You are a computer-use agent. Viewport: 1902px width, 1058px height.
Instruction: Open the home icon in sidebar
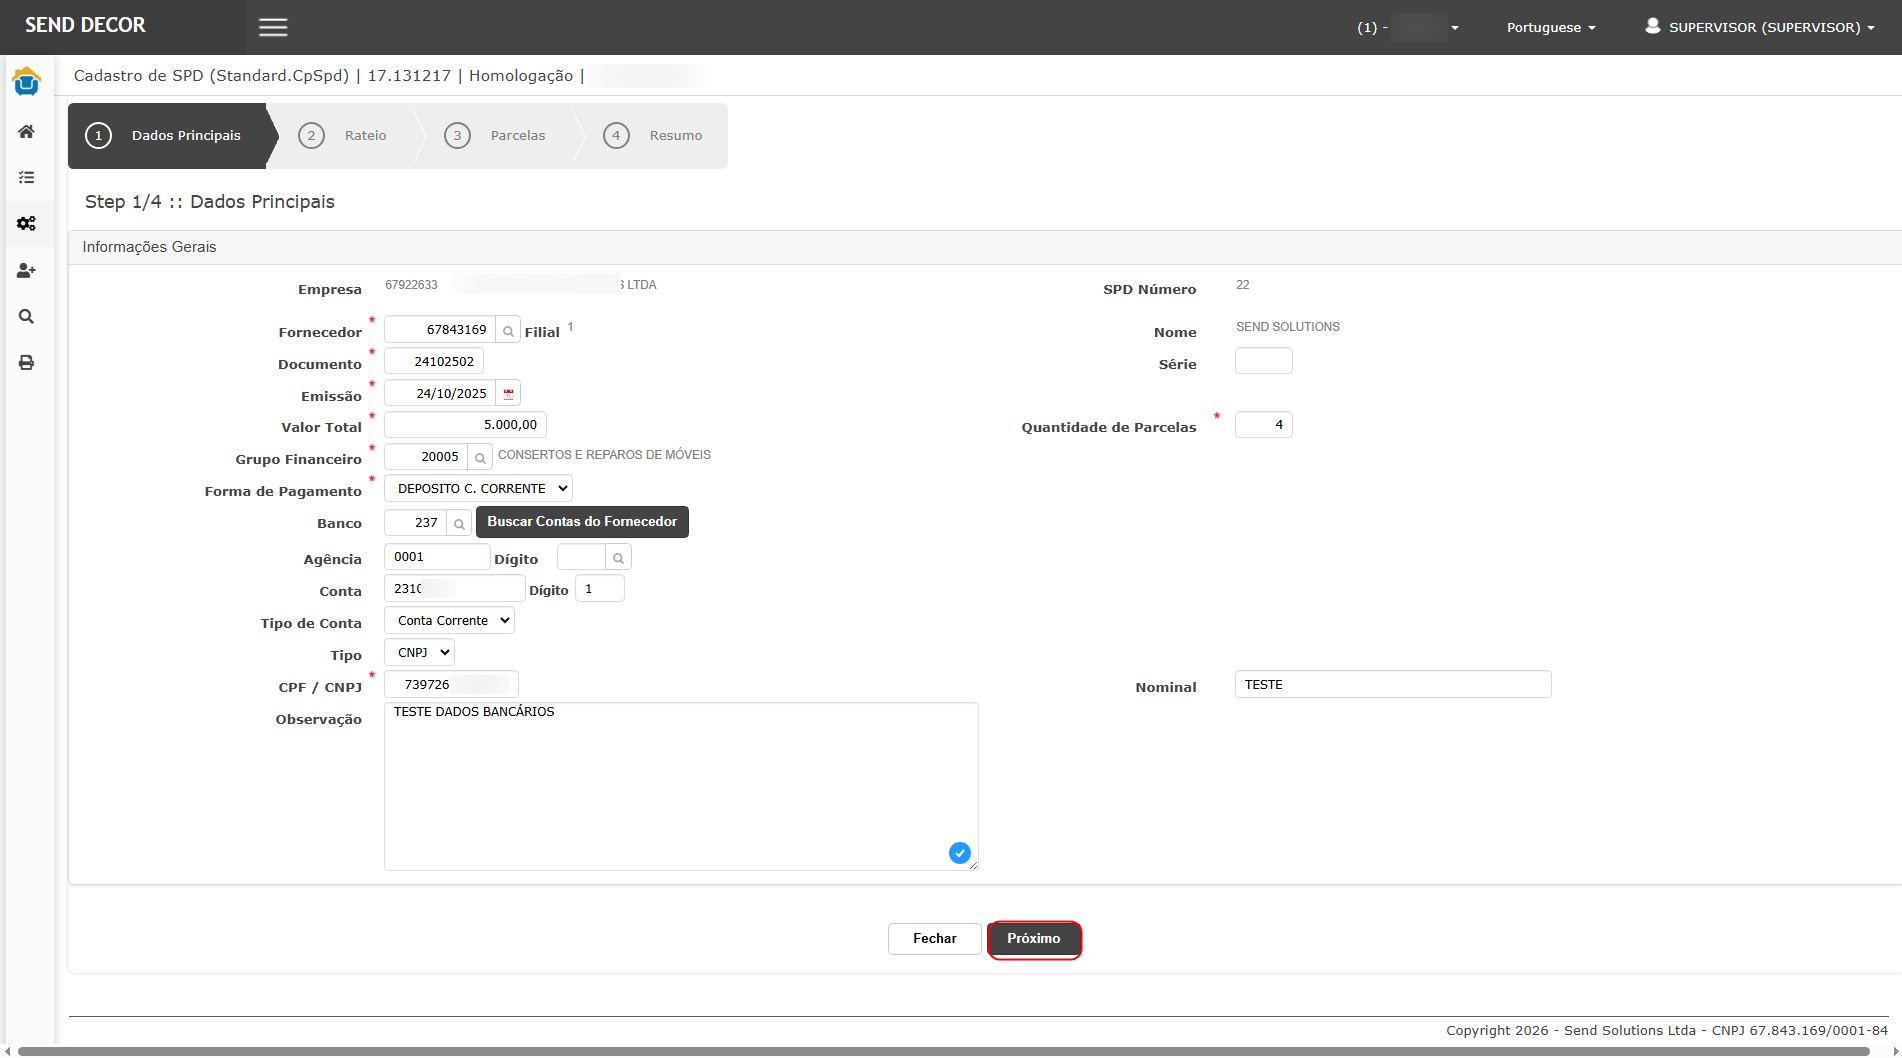[x=27, y=132]
